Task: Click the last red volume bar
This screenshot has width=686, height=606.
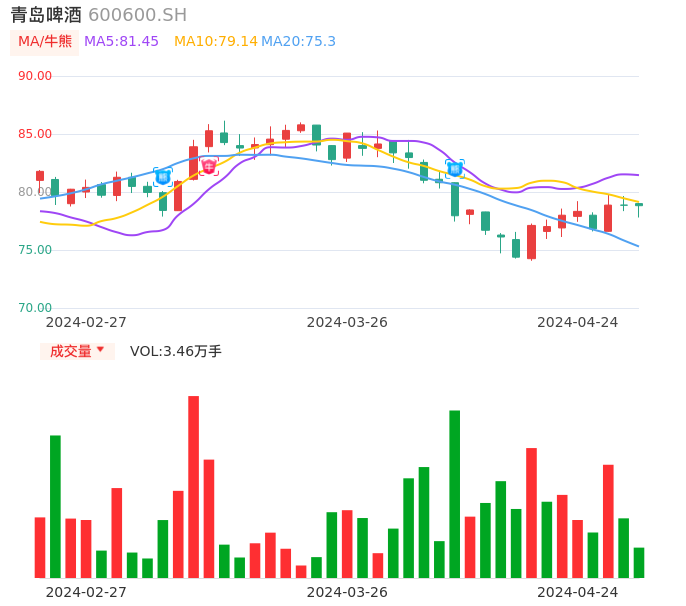Action: (x=608, y=521)
